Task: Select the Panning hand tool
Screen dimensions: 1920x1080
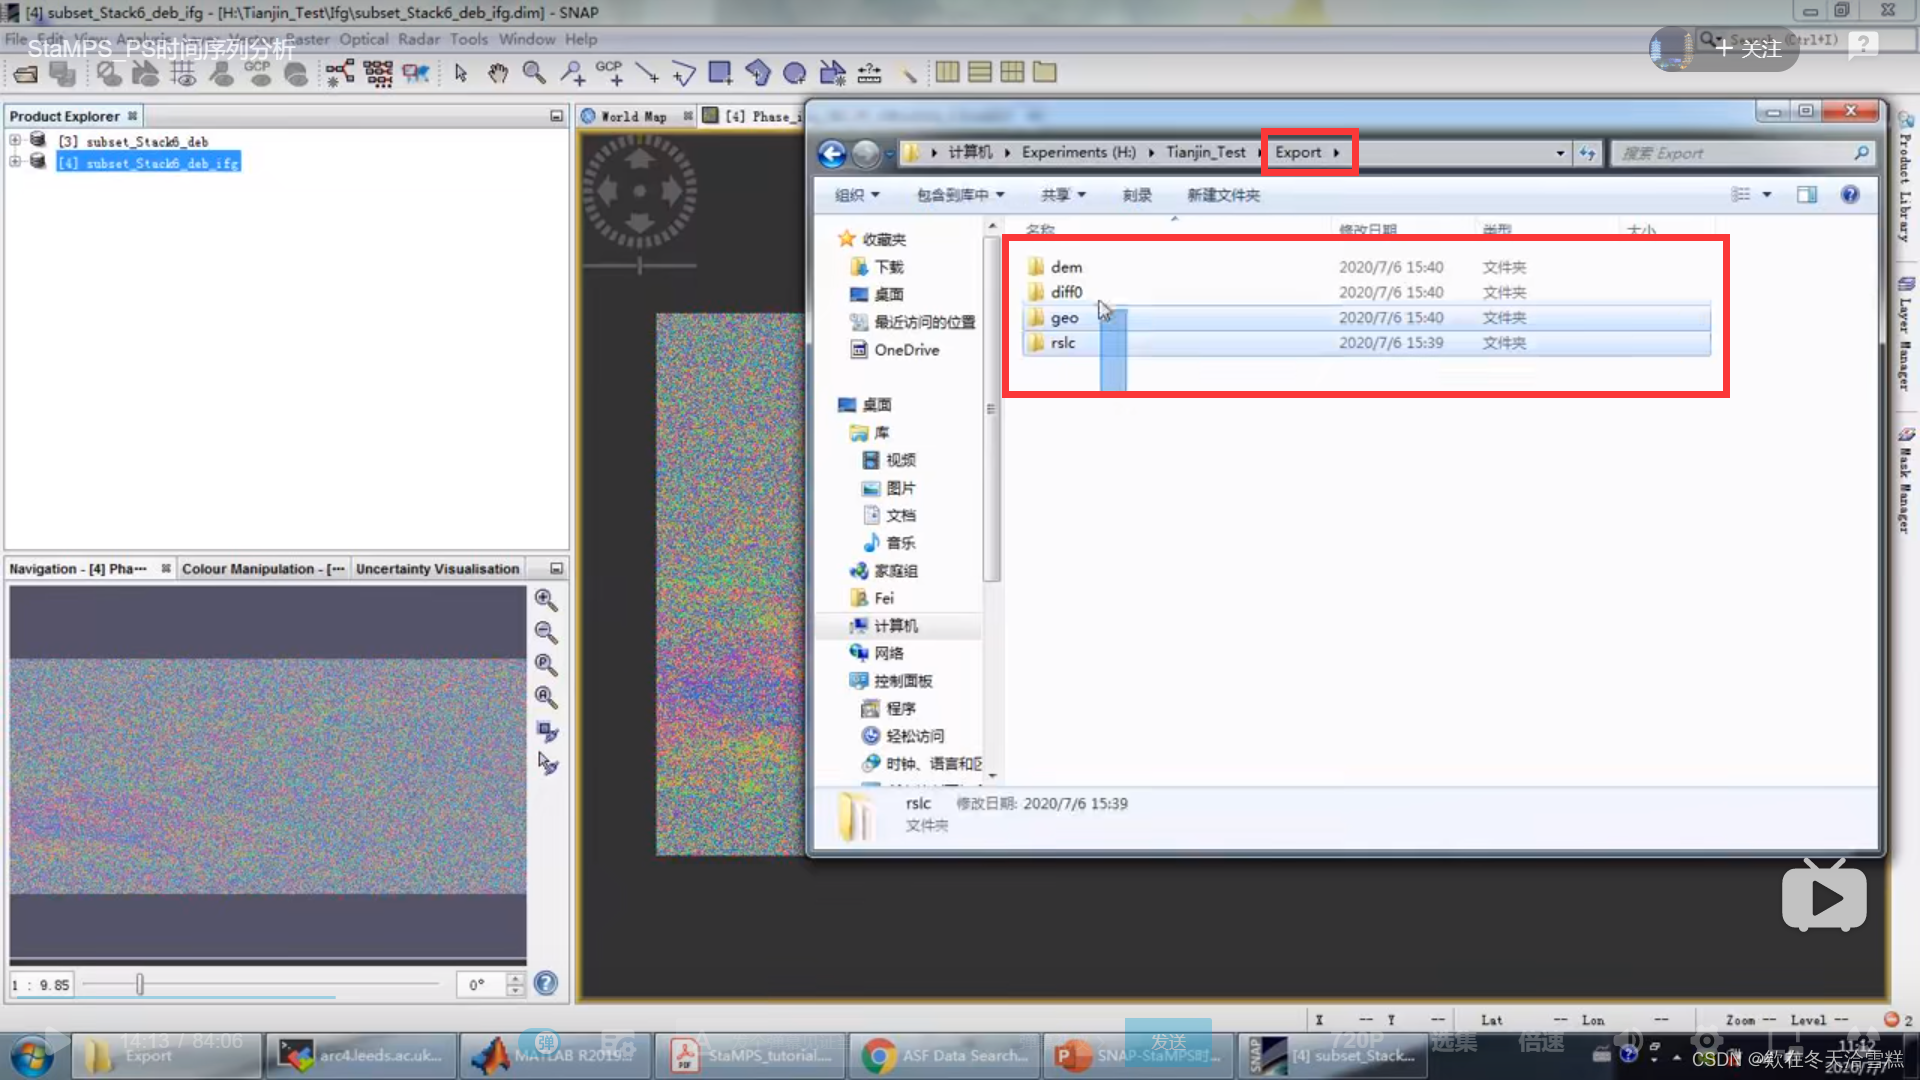Action: coord(498,73)
